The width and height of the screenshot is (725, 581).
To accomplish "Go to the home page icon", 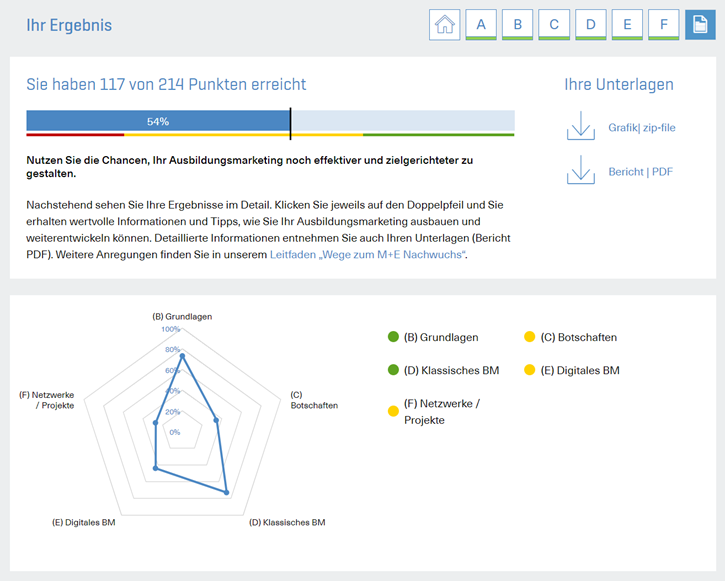I will (x=444, y=25).
